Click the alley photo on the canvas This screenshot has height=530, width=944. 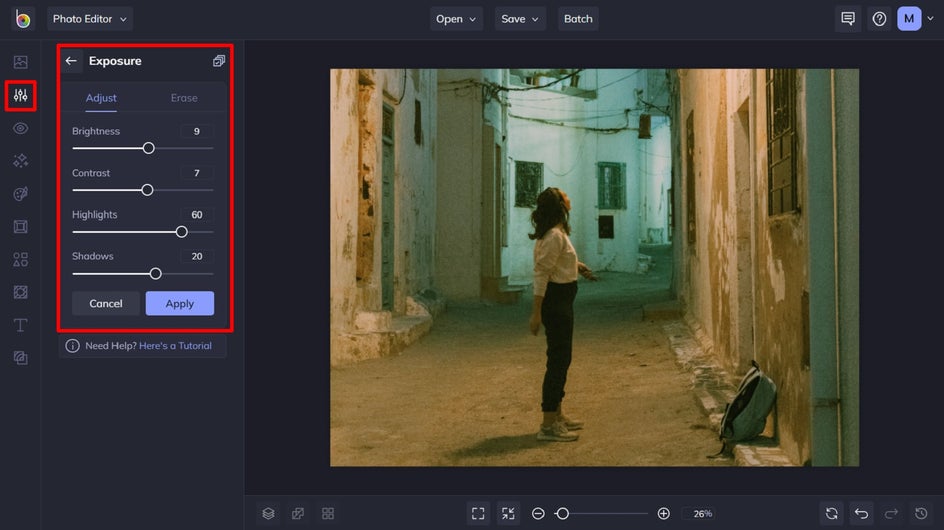(594, 267)
